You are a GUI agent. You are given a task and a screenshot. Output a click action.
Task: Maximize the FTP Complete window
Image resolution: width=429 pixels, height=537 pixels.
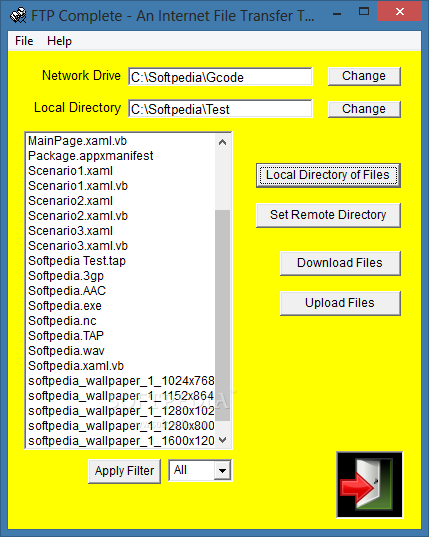coord(364,12)
